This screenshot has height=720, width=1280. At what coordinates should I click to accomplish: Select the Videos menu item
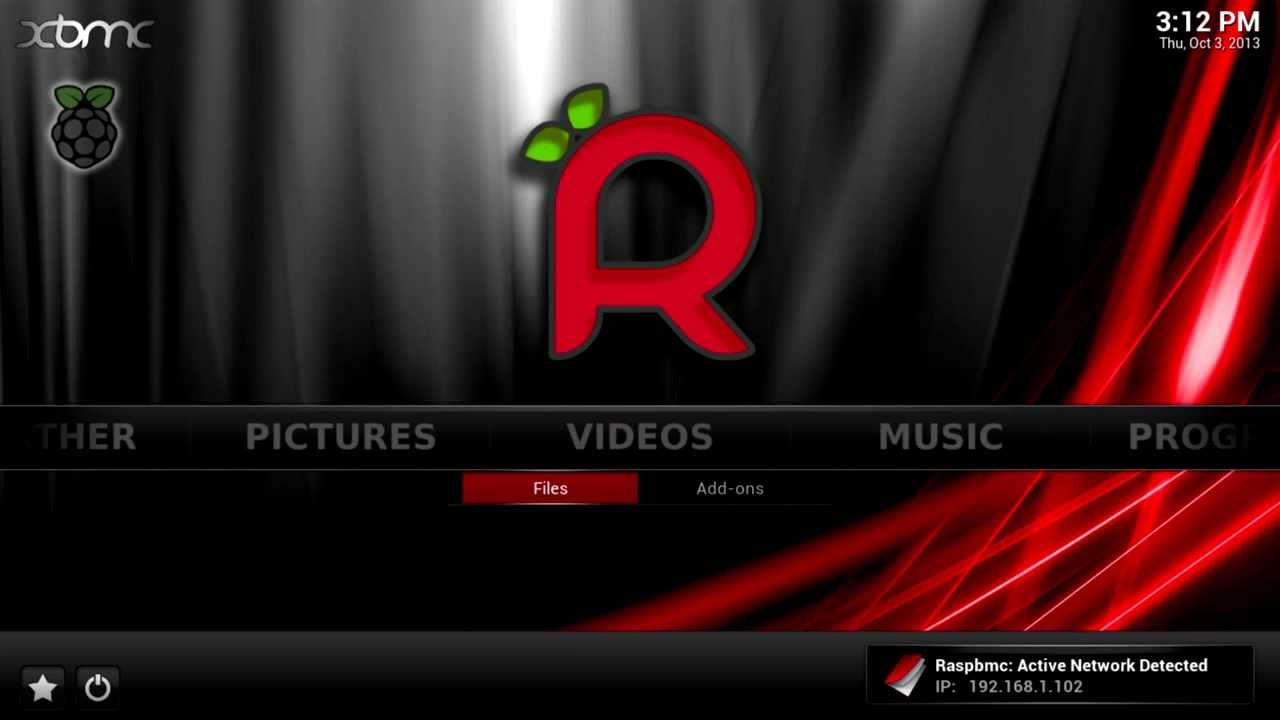pos(640,437)
